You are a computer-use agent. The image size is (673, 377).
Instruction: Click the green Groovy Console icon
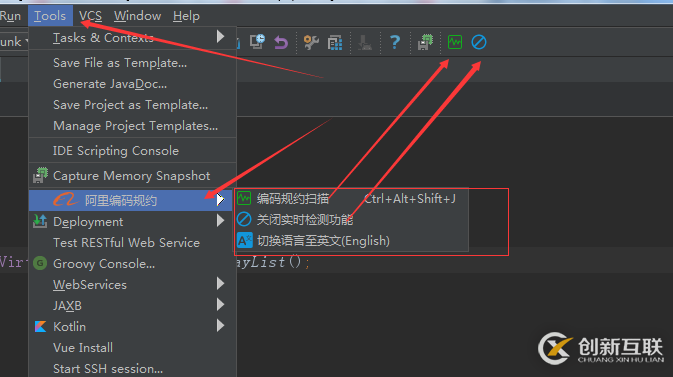pyautogui.click(x=40, y=263)
